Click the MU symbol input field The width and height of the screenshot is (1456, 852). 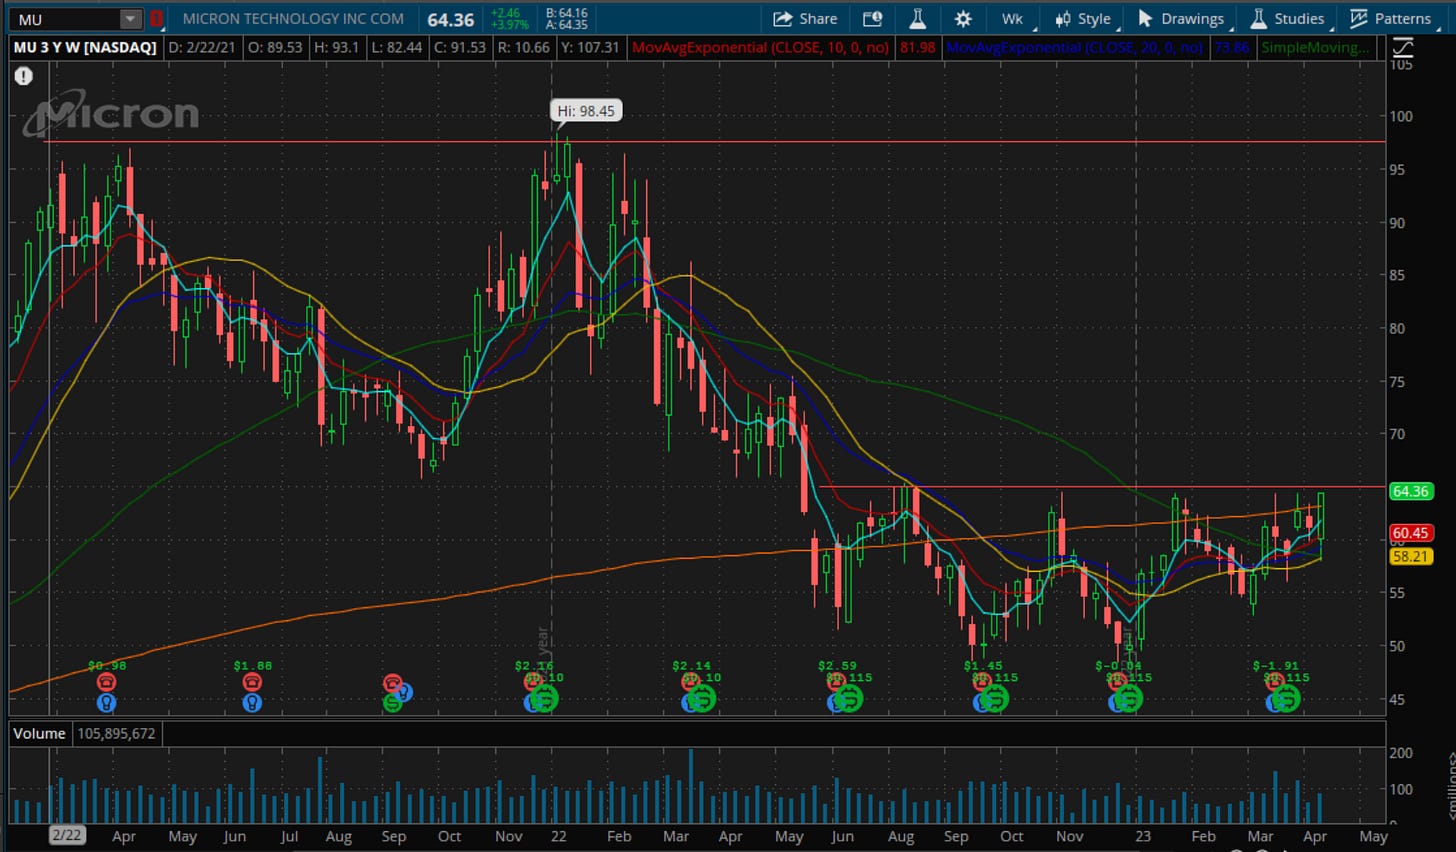[x=65, y=19]
